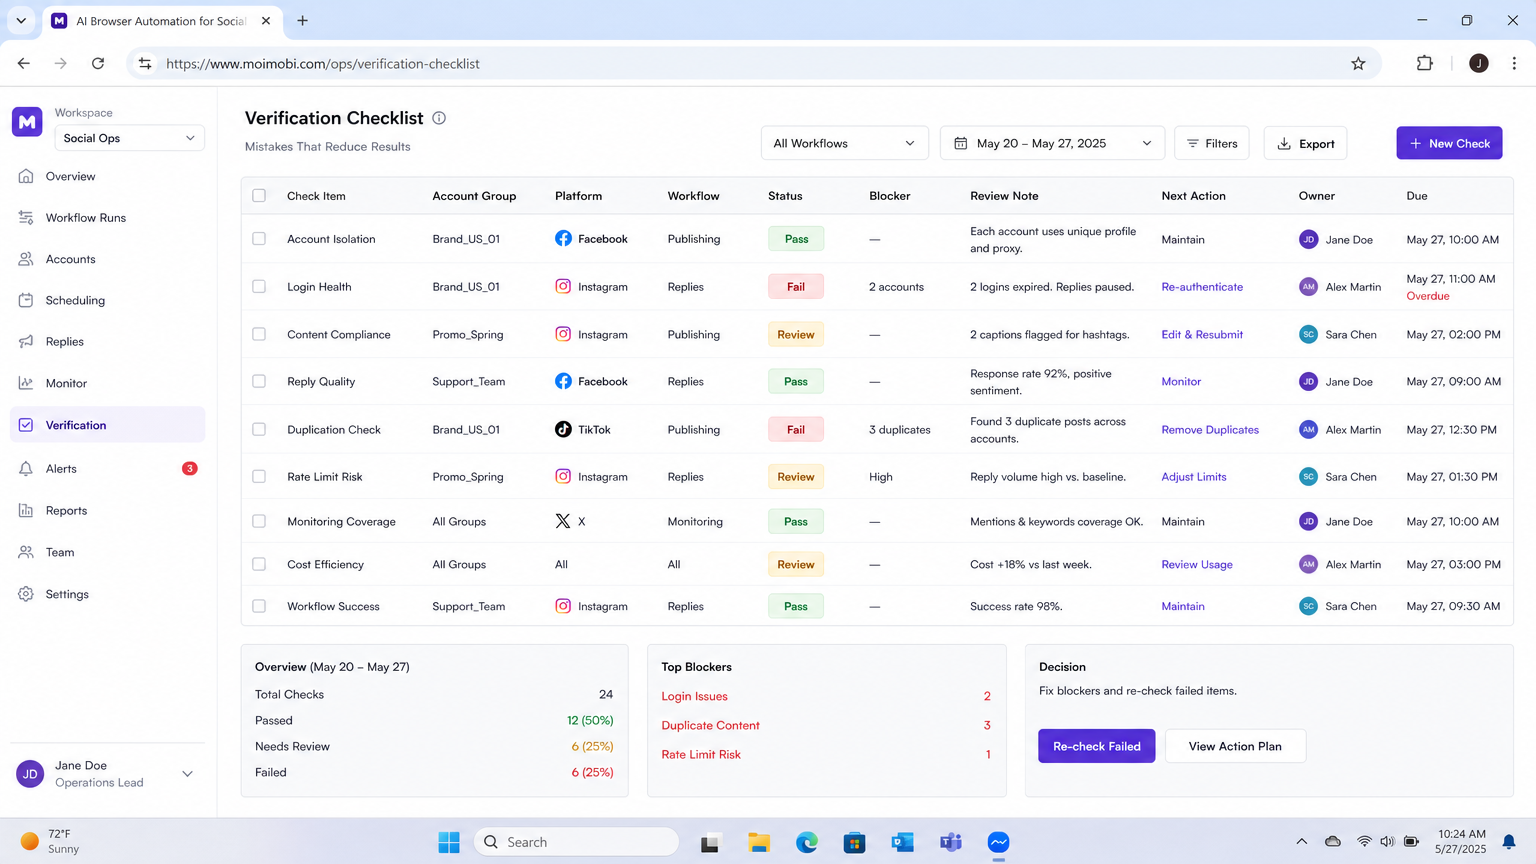Click Jane Doe avatar in Reply Quality row

coord(1308,381)
